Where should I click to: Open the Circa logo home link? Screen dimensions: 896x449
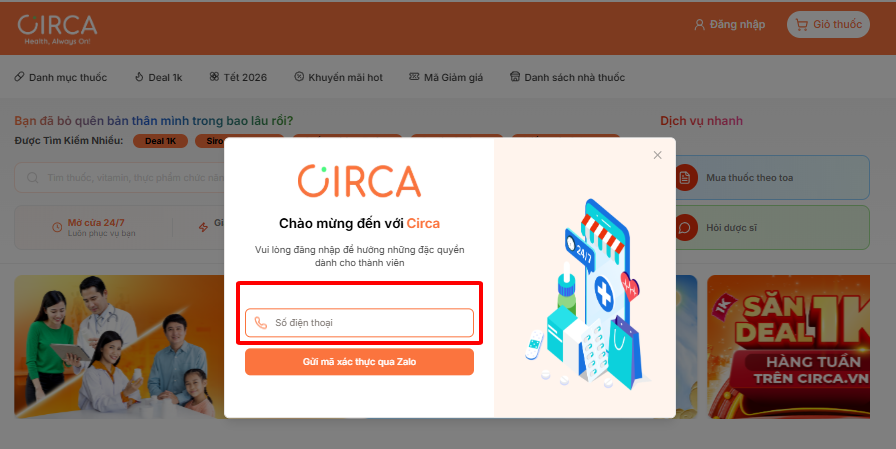57,29
